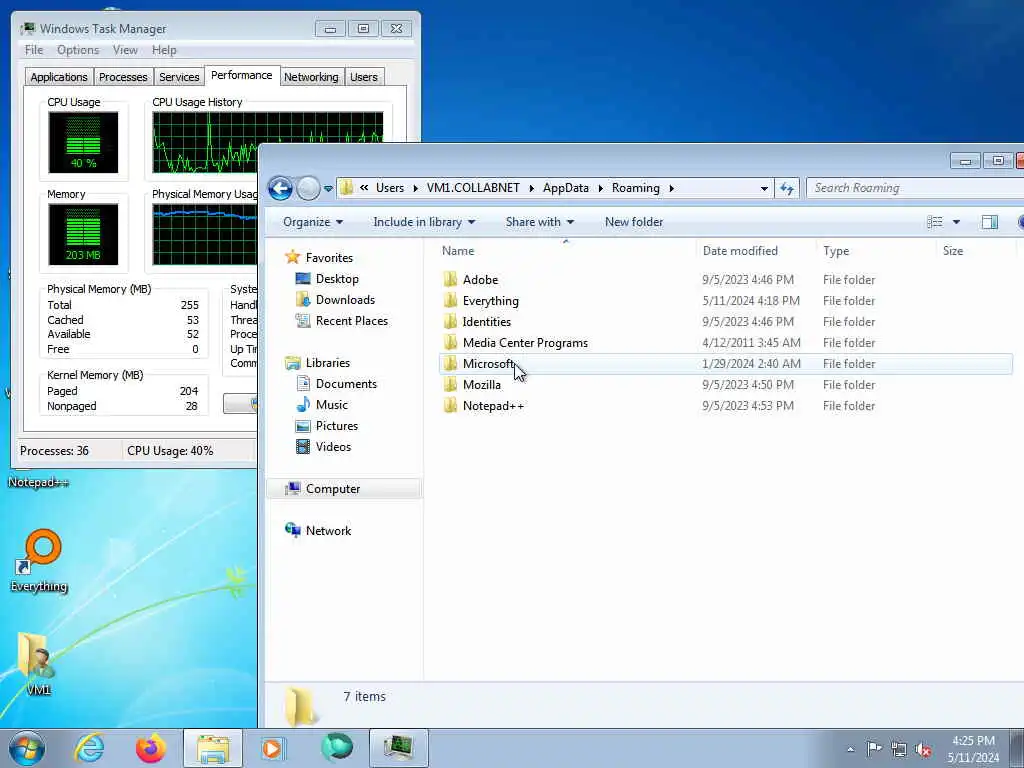Open Windows Media Player from taskbar
Image resolution: width=1024 pixels, height=768 pixels.
pos(273,748)
